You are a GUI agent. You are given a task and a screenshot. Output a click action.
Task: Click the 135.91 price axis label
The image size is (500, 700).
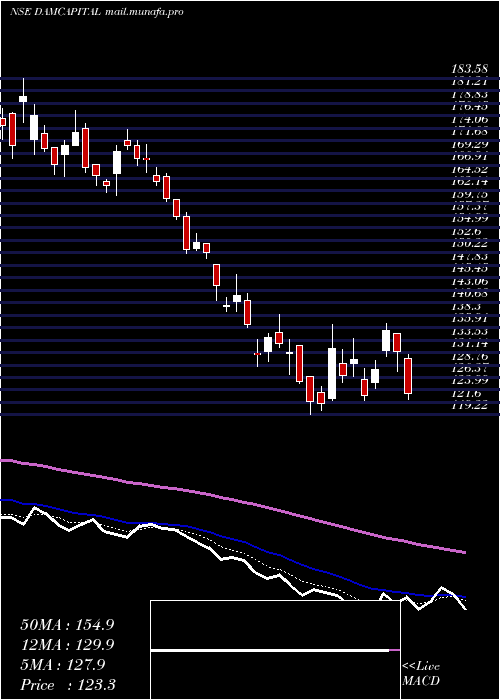point(470,319)
